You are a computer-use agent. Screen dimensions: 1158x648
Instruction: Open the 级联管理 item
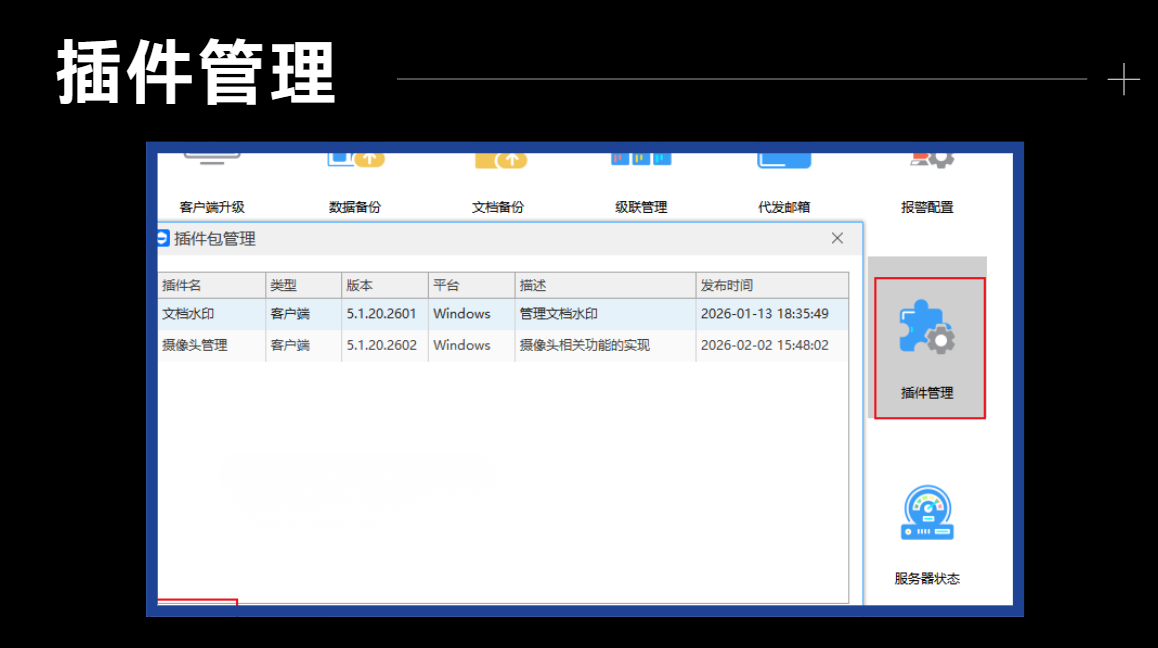point(641,183)
